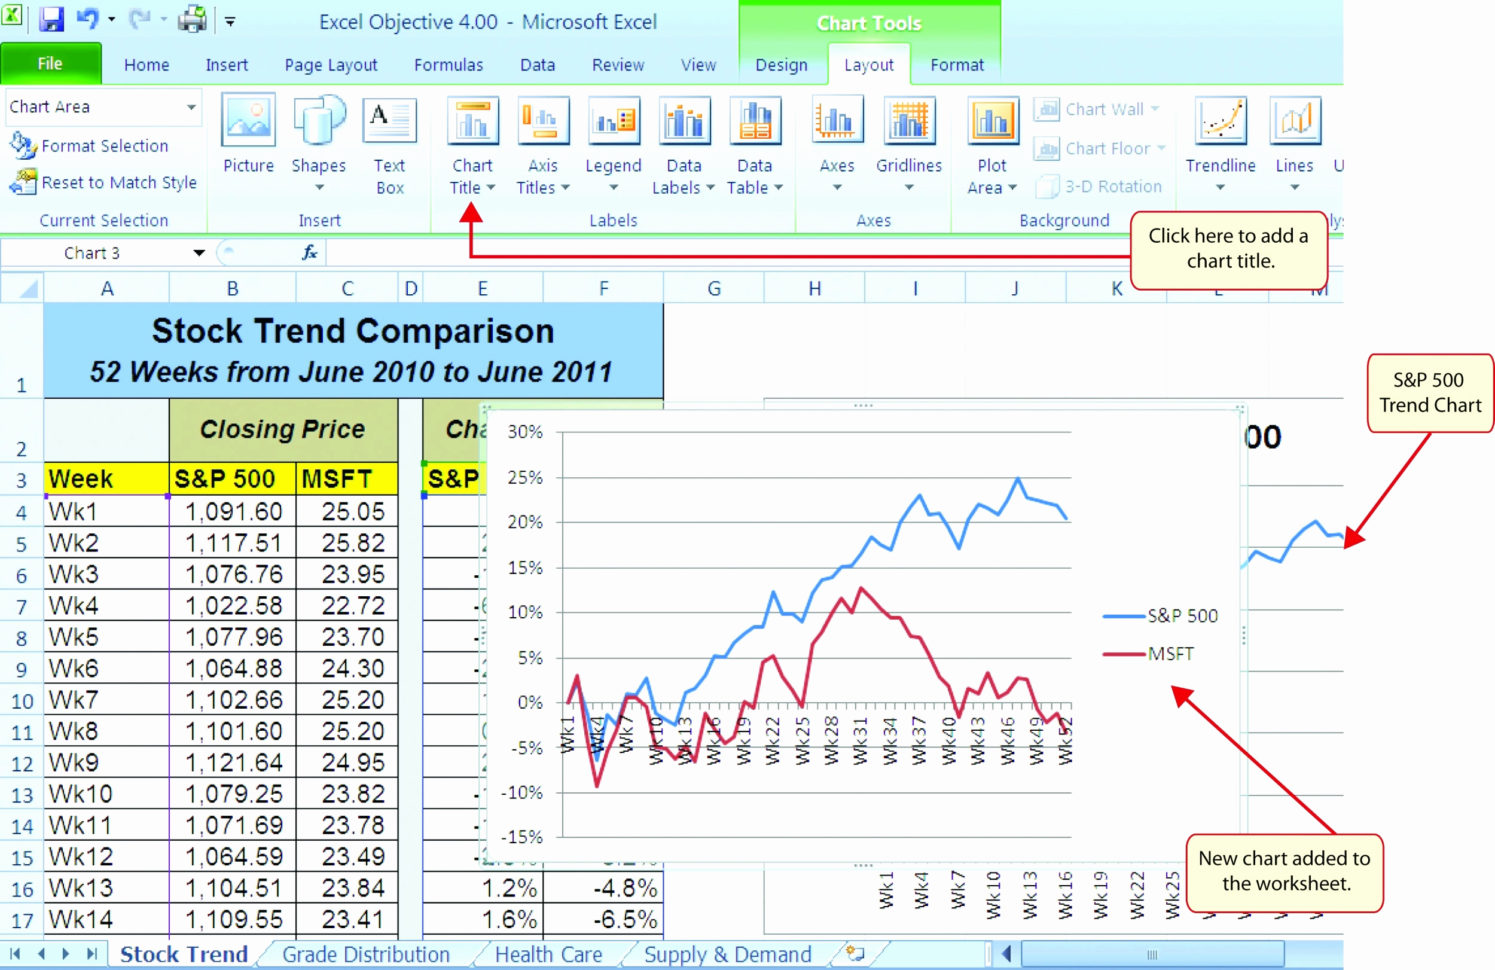Open Plot Area options

point(992,147)
